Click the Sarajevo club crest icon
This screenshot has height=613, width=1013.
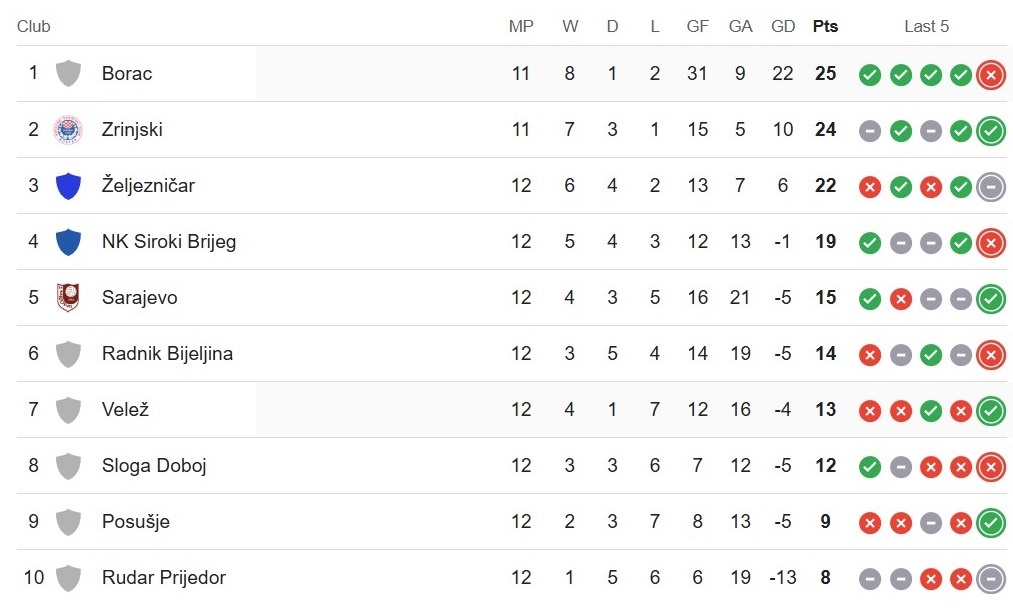tap(68, 298)
